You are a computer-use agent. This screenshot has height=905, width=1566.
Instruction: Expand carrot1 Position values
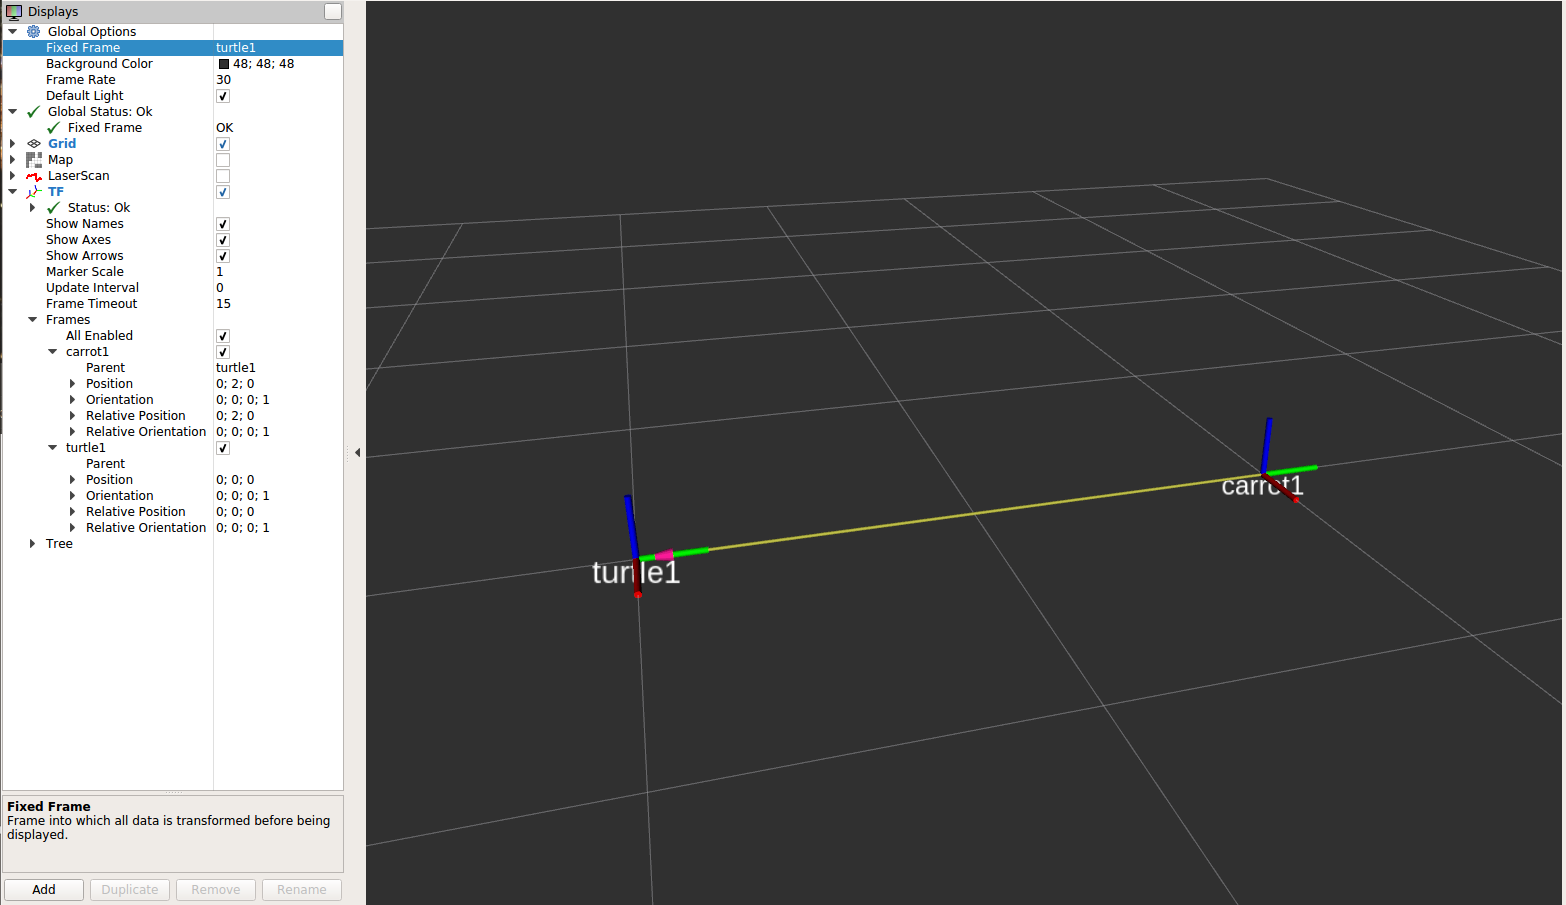click(x=73, y=384)
